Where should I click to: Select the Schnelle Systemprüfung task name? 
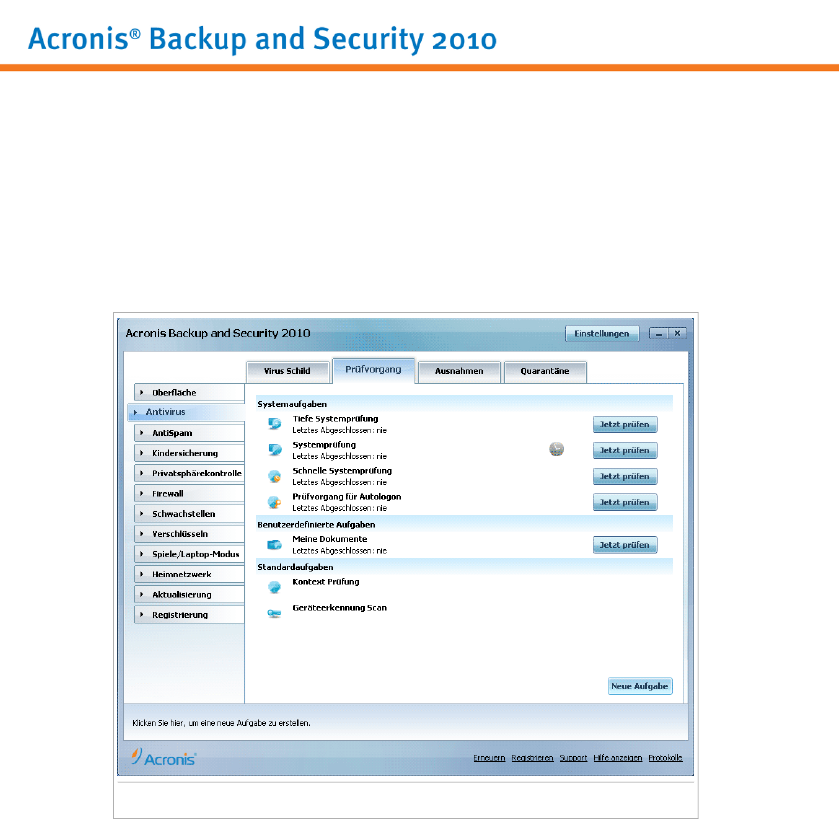pyautogui.click(x=342, y=471)
